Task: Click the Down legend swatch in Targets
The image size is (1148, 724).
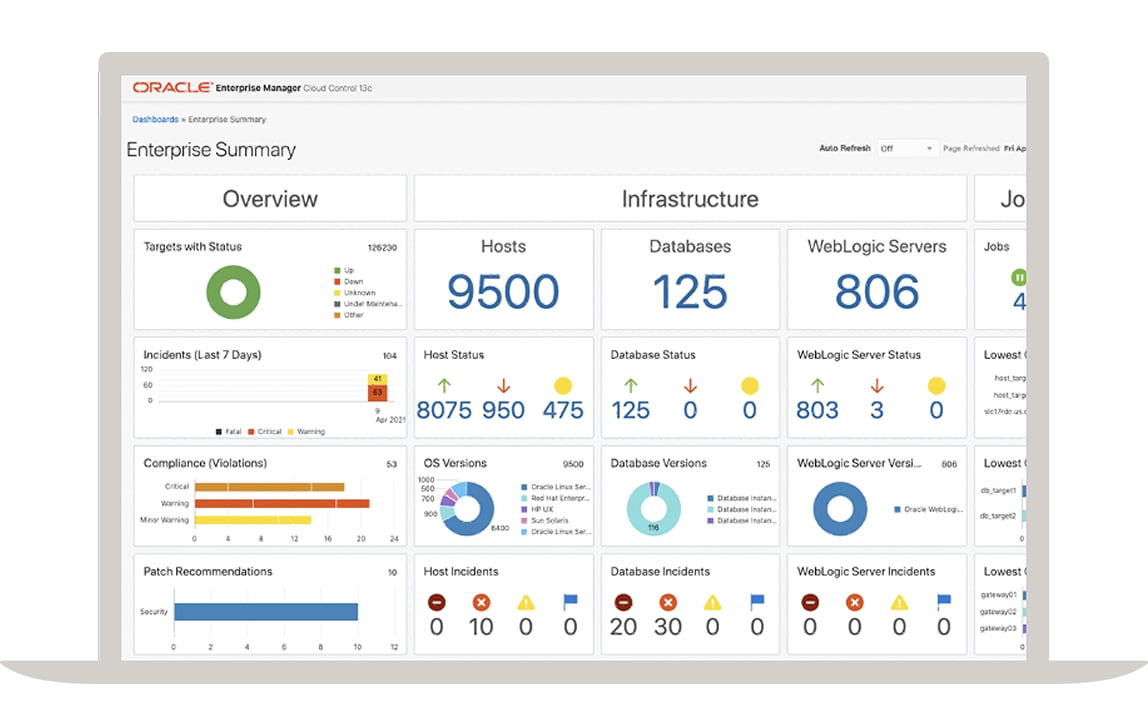Action: 338,281
